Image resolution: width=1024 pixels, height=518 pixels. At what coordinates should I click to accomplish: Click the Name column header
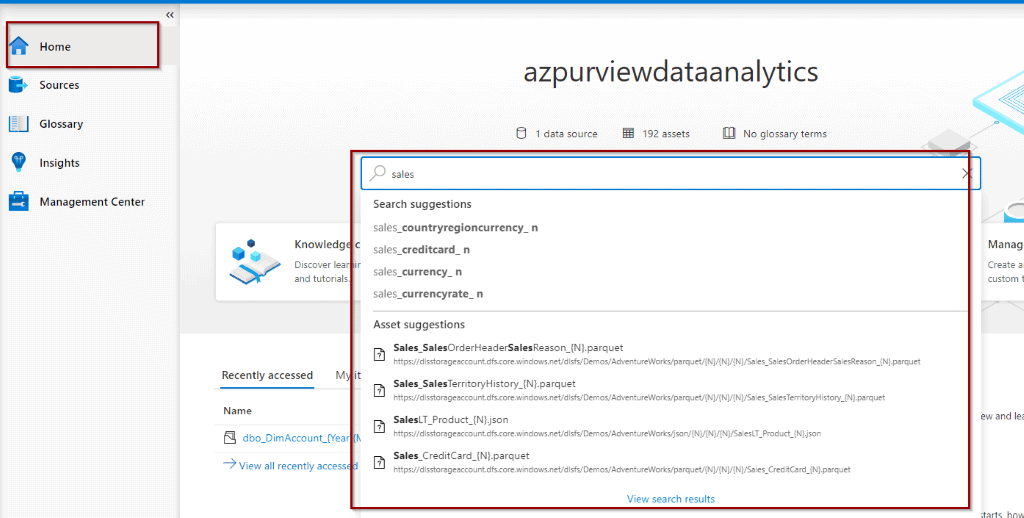click(x=237, y=411)
